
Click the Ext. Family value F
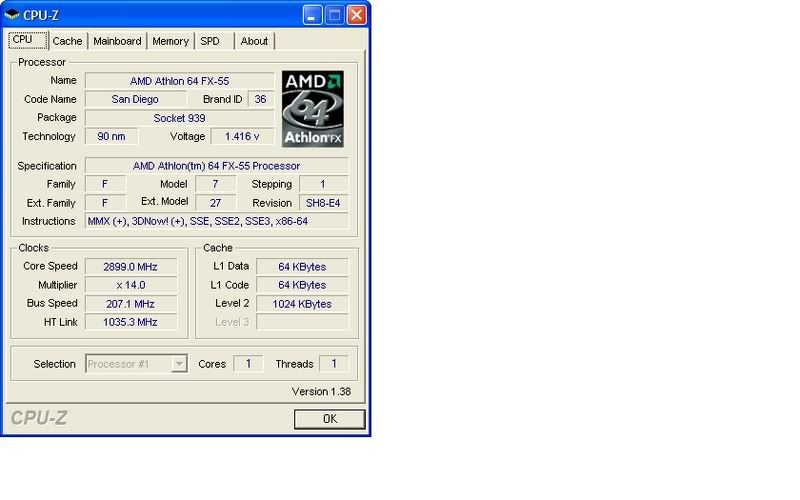[x=105, y=203]
